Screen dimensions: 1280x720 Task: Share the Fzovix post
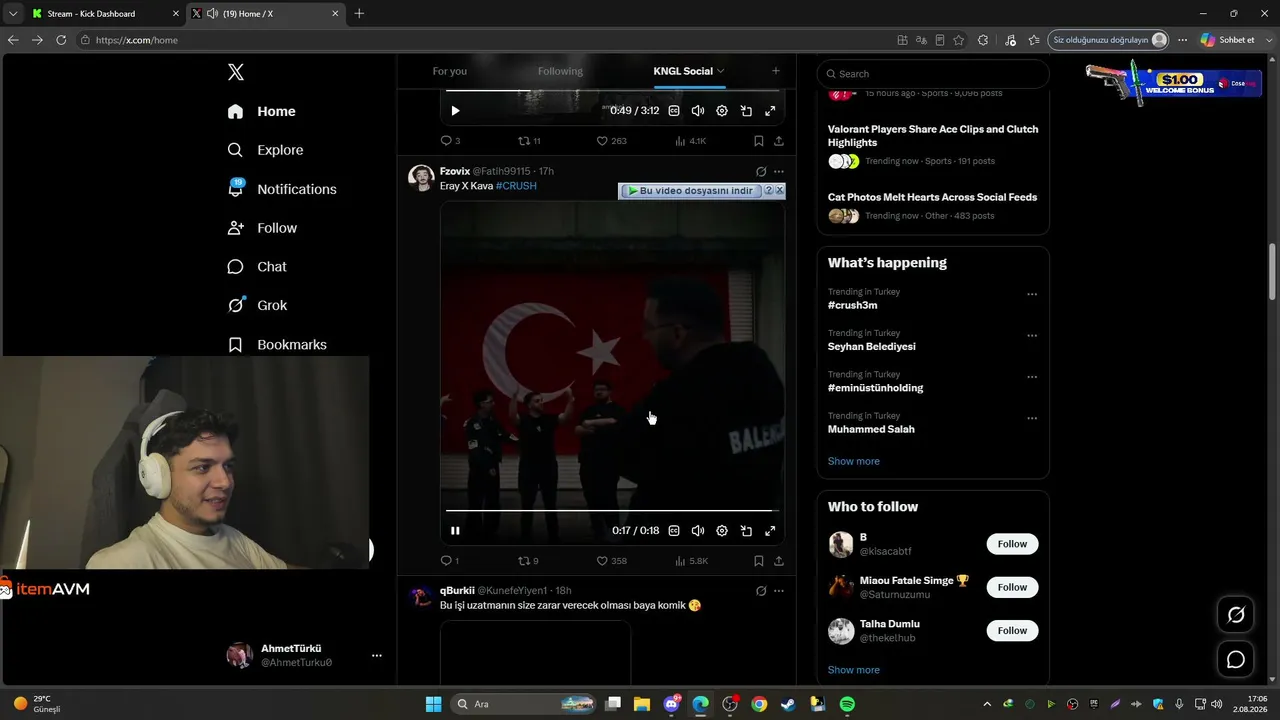pyautogui.click(x=779, y=561)
